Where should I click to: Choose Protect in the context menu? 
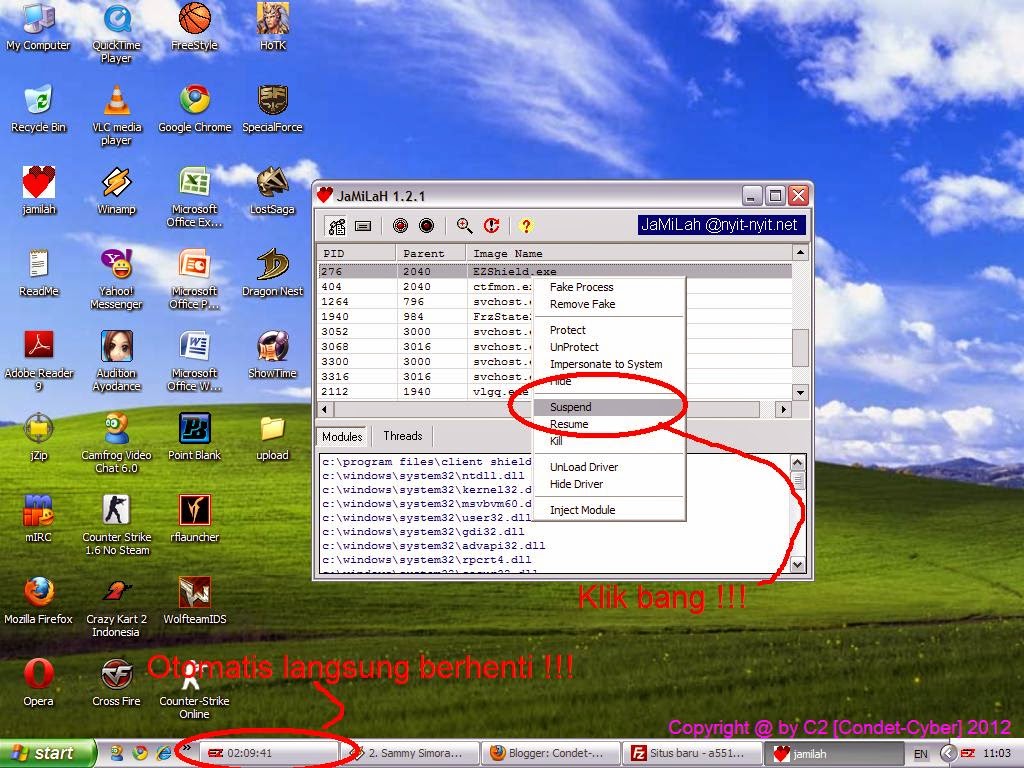click(x=609, y=330)
